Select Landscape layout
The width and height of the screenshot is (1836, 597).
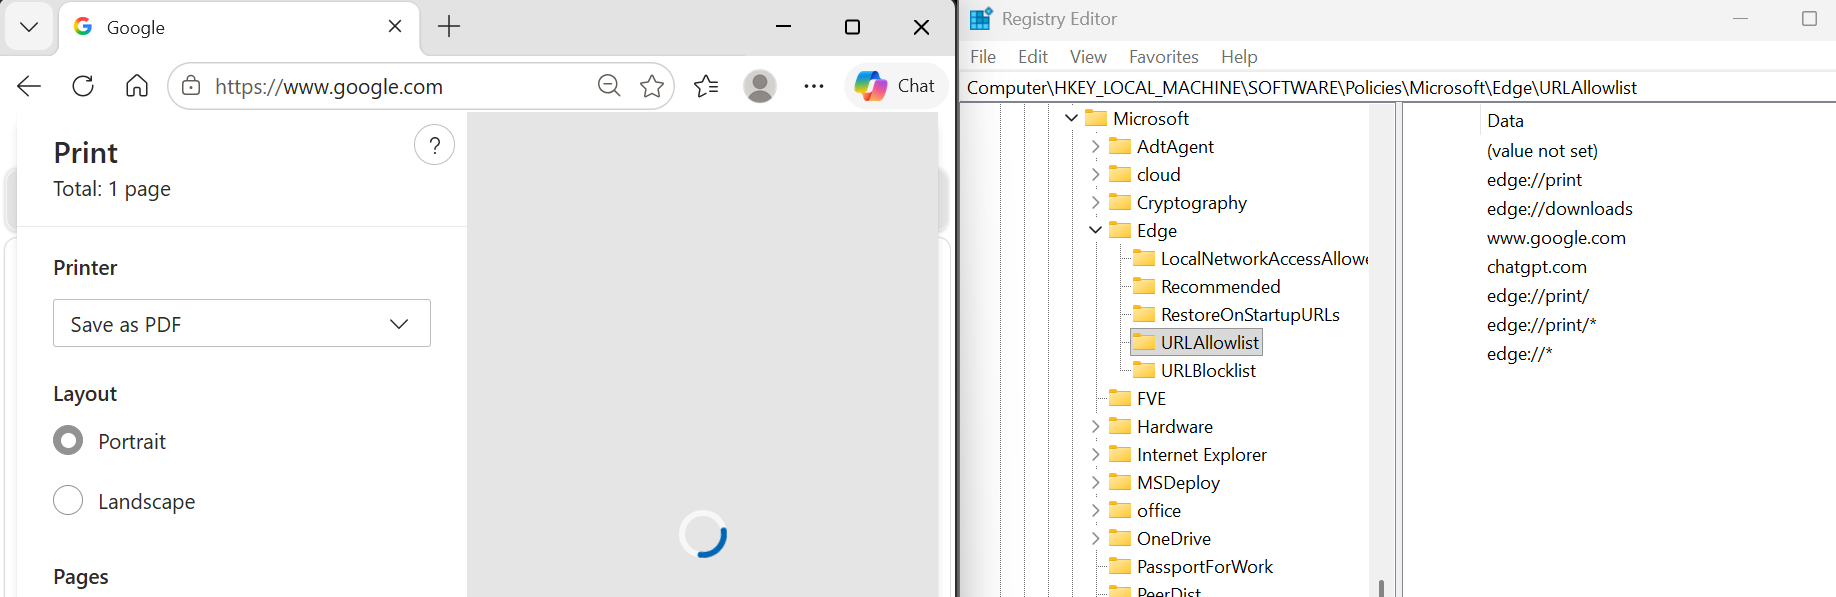(x=68, y=500)
